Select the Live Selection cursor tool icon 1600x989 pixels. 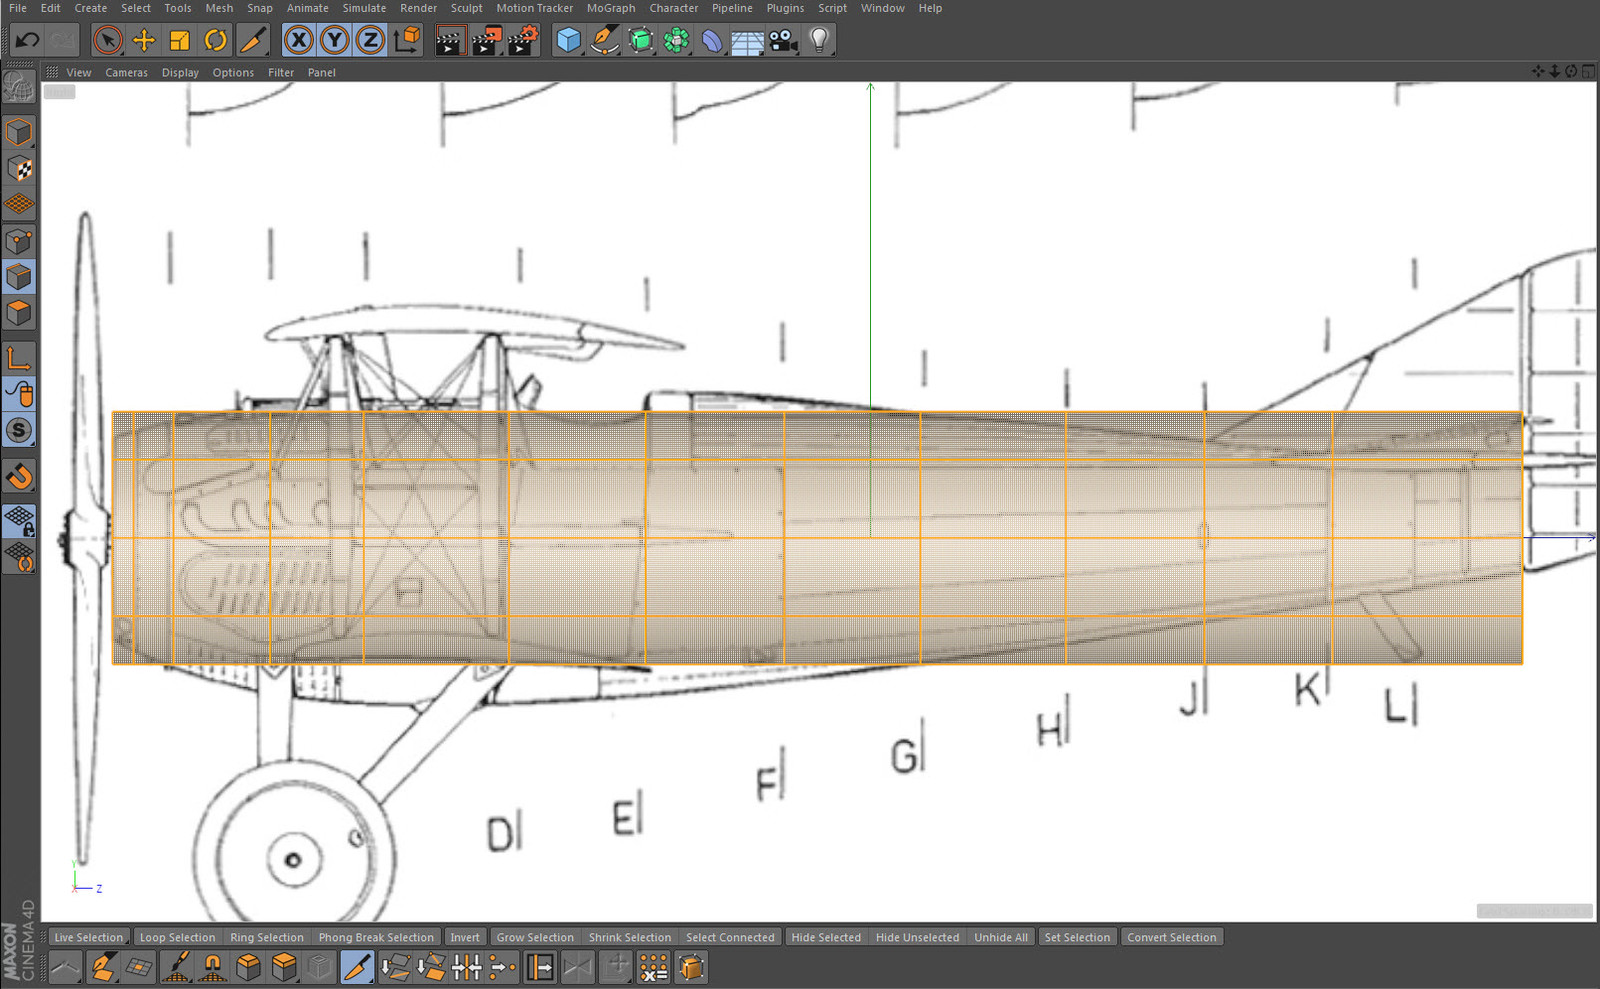pyautogui.click(x=108, y=40)
